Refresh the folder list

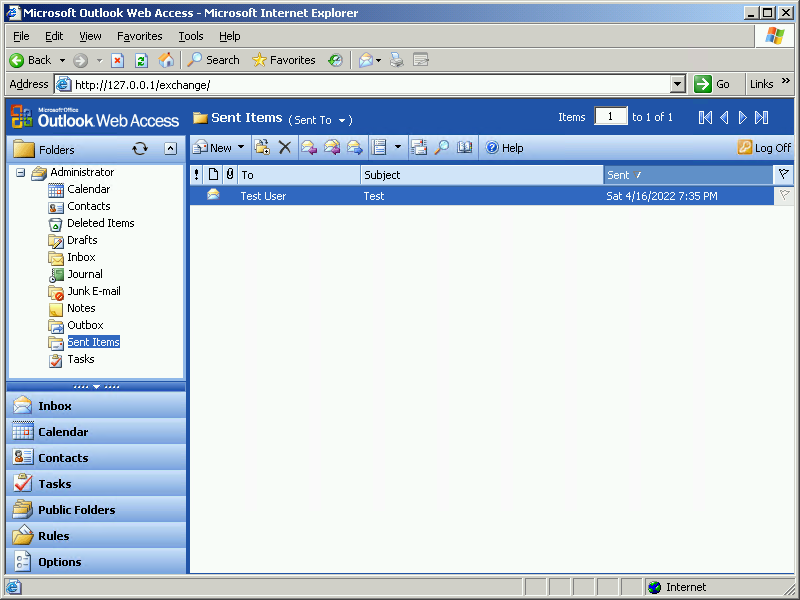(140, 149)
